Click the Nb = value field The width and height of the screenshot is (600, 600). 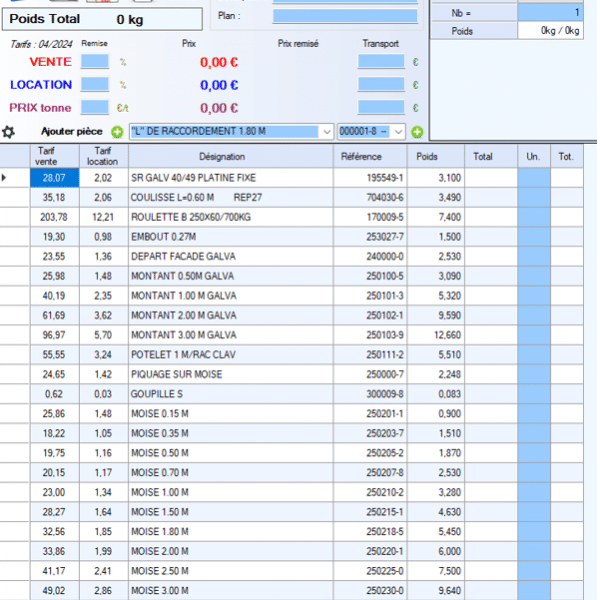[550, 13]
